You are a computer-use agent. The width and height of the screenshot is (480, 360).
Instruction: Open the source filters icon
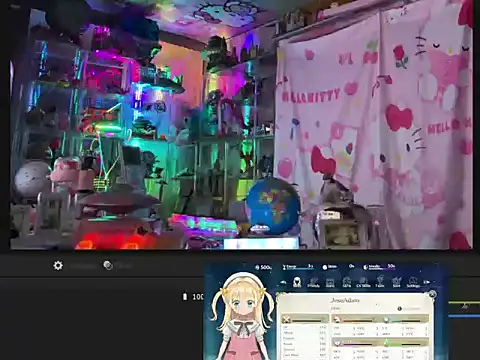tap(108, 265)
